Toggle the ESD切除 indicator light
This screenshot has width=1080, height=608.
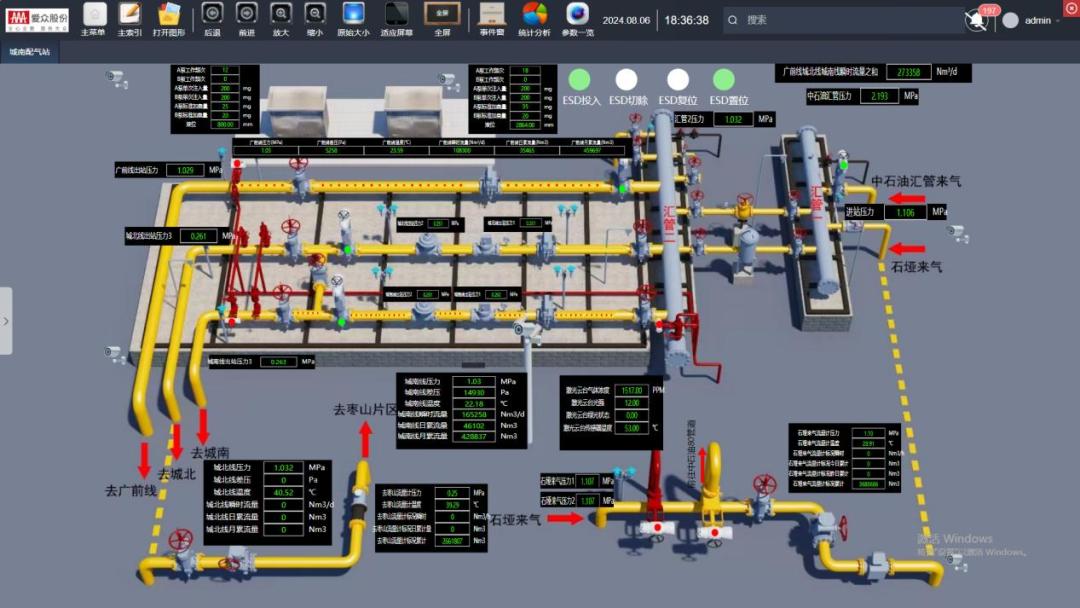tap(626, 80)
